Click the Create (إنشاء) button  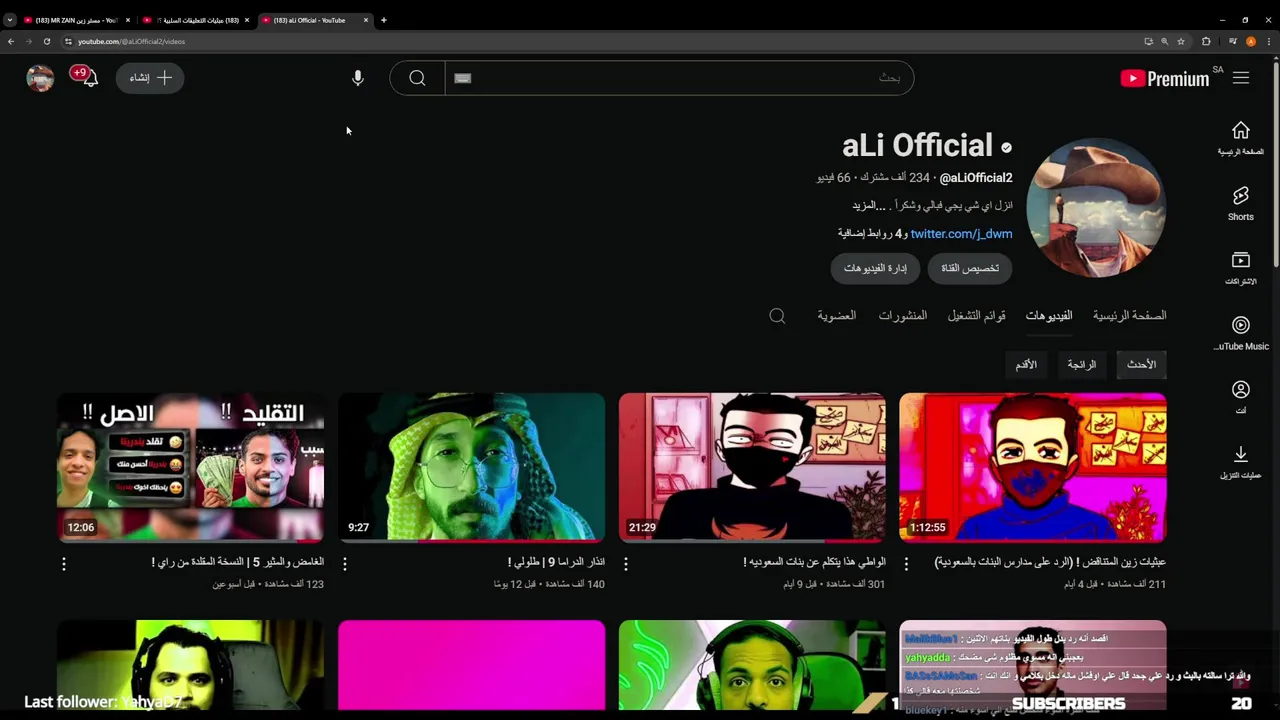click(150, 78)
